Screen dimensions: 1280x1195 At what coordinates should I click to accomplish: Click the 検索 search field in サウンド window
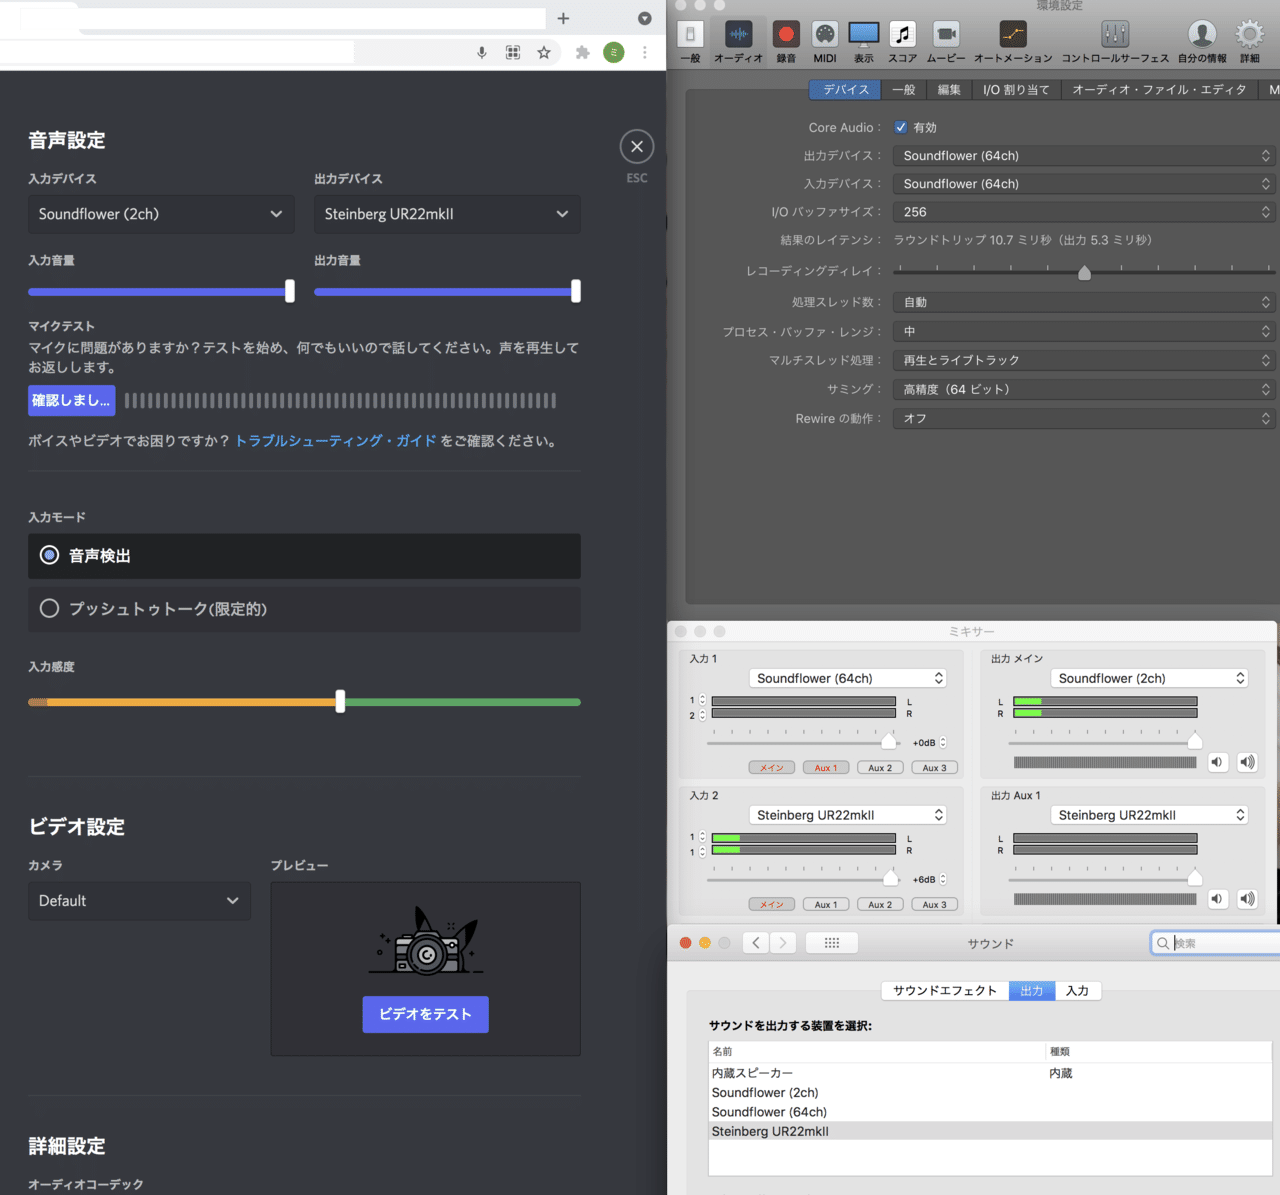[1216, 943]
